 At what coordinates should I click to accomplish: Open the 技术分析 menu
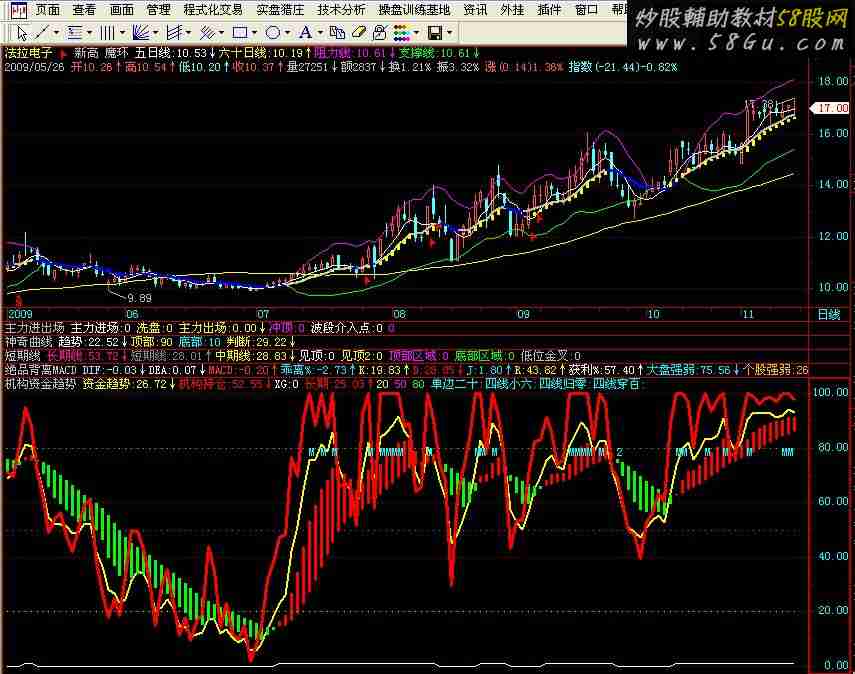tap(341, 9)
